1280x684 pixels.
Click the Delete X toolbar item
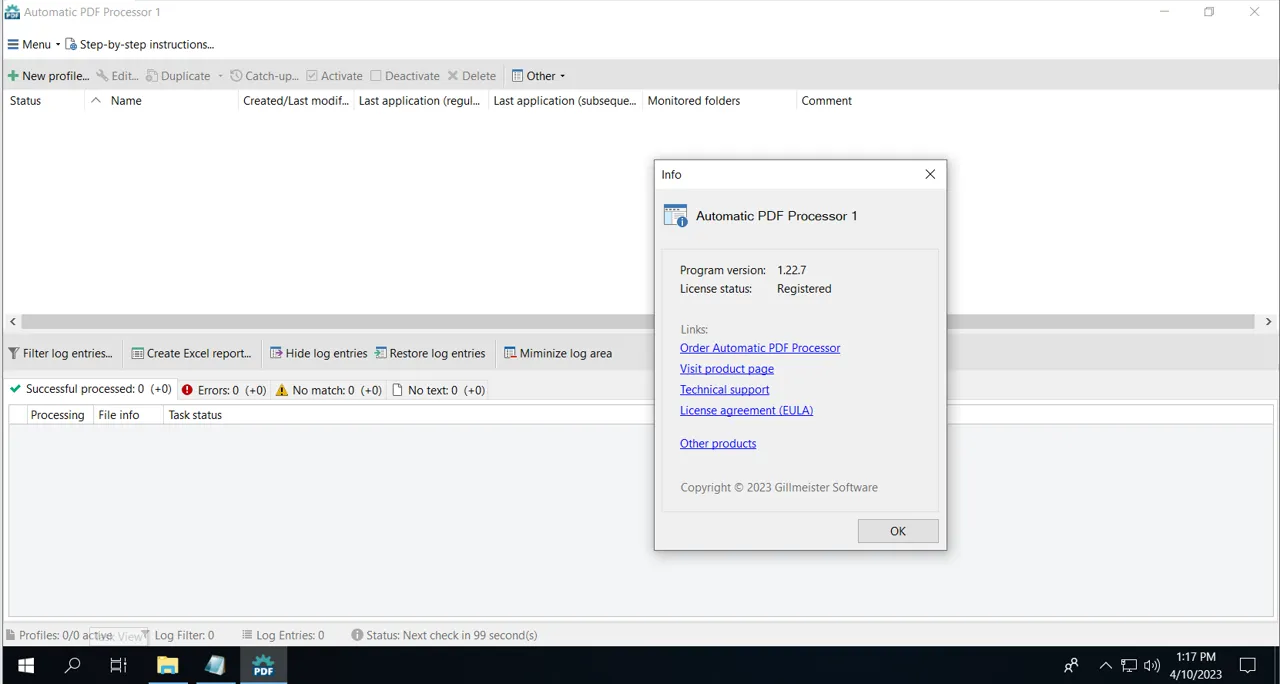(x=471, y=76)
